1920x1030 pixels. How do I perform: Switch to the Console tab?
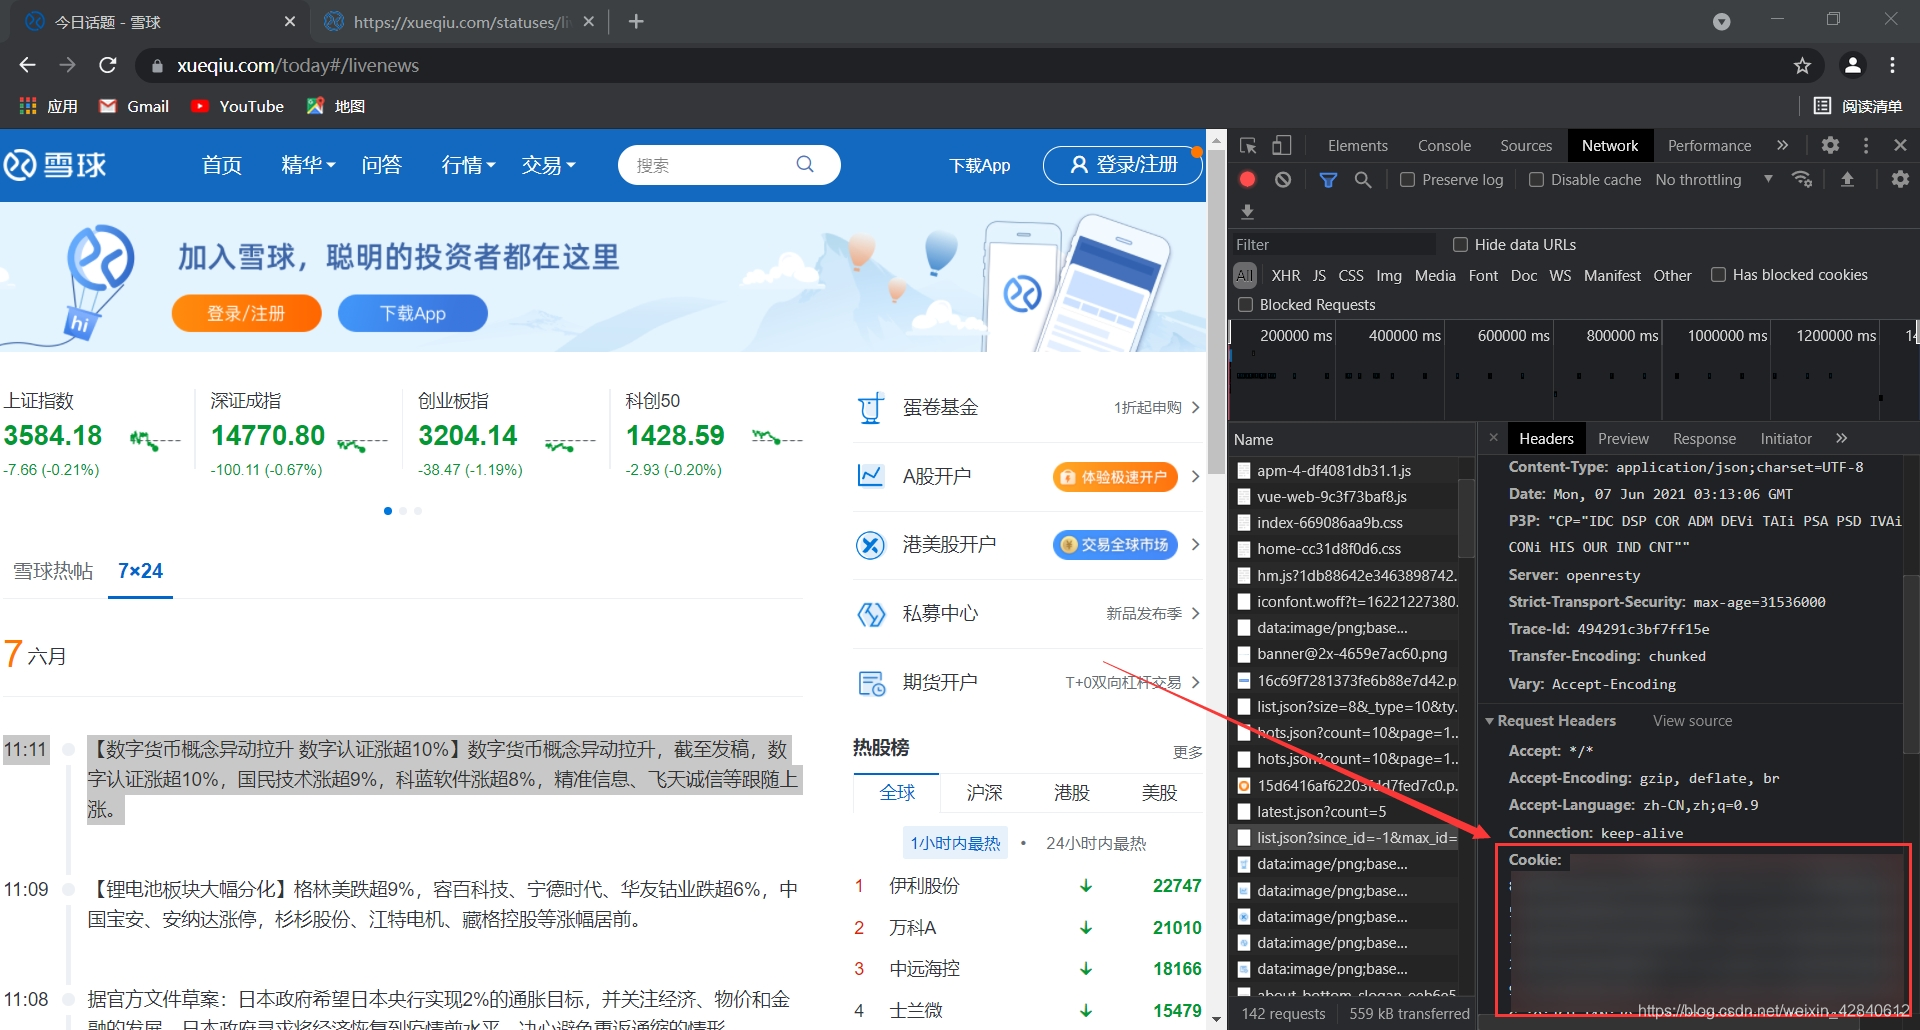1444,146
